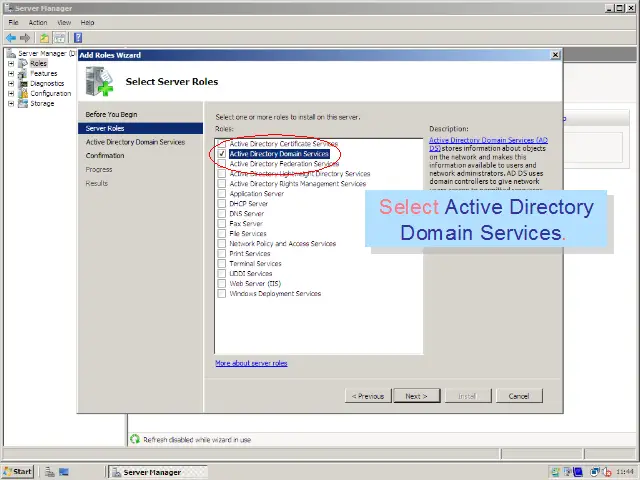Click the Previous button
The height and width of the screenshot is (480, 640).
tap(368, 396)
